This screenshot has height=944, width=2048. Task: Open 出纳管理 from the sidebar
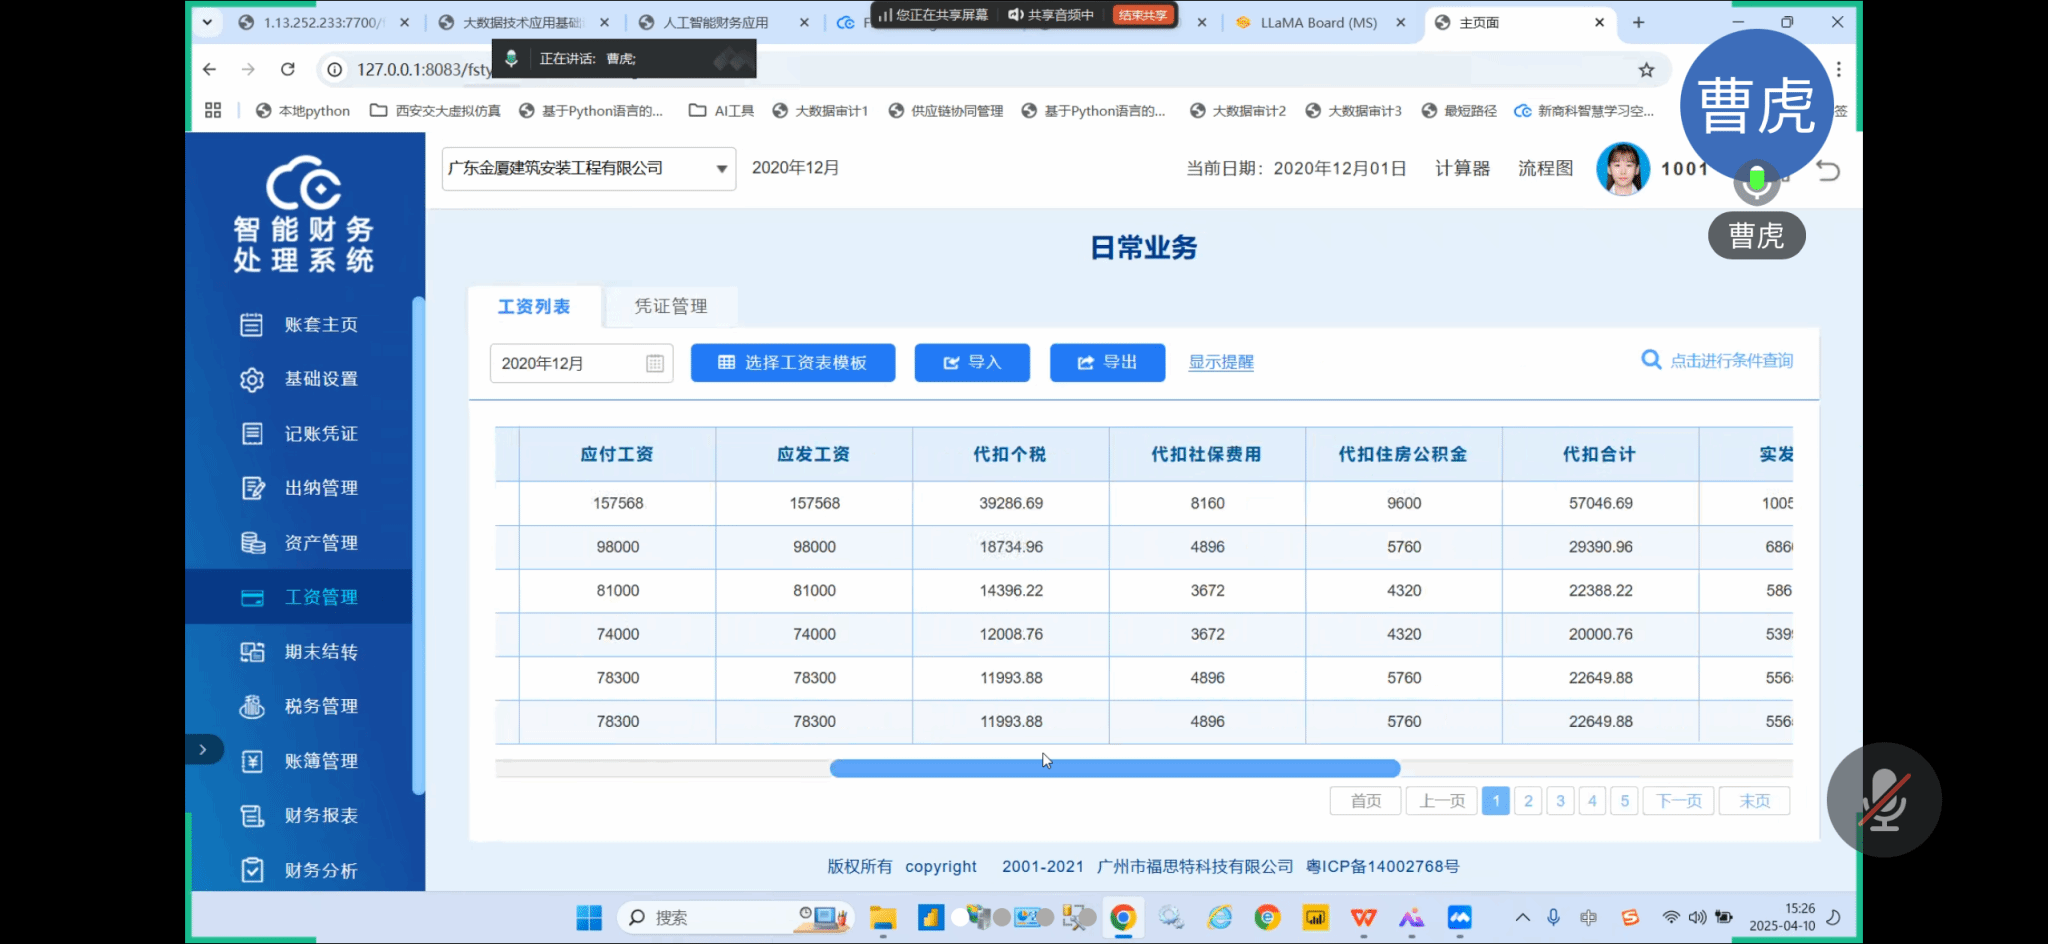coord(320,488)
